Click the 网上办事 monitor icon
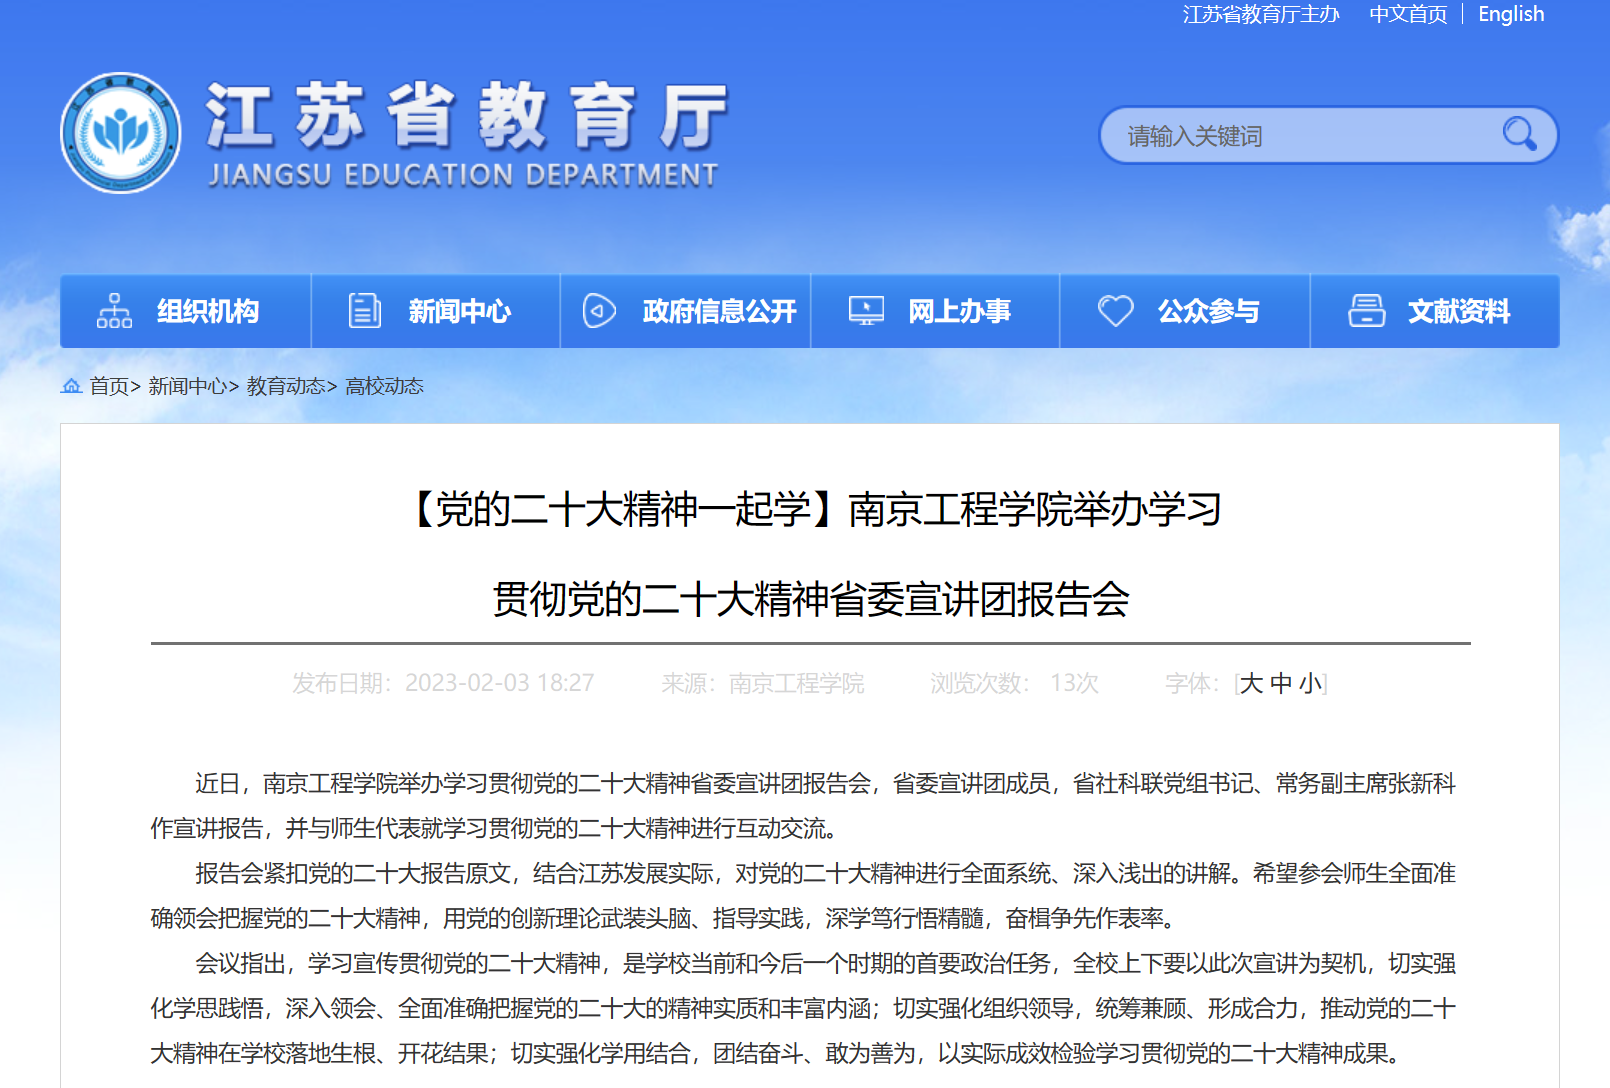 (x=866, y=311)
